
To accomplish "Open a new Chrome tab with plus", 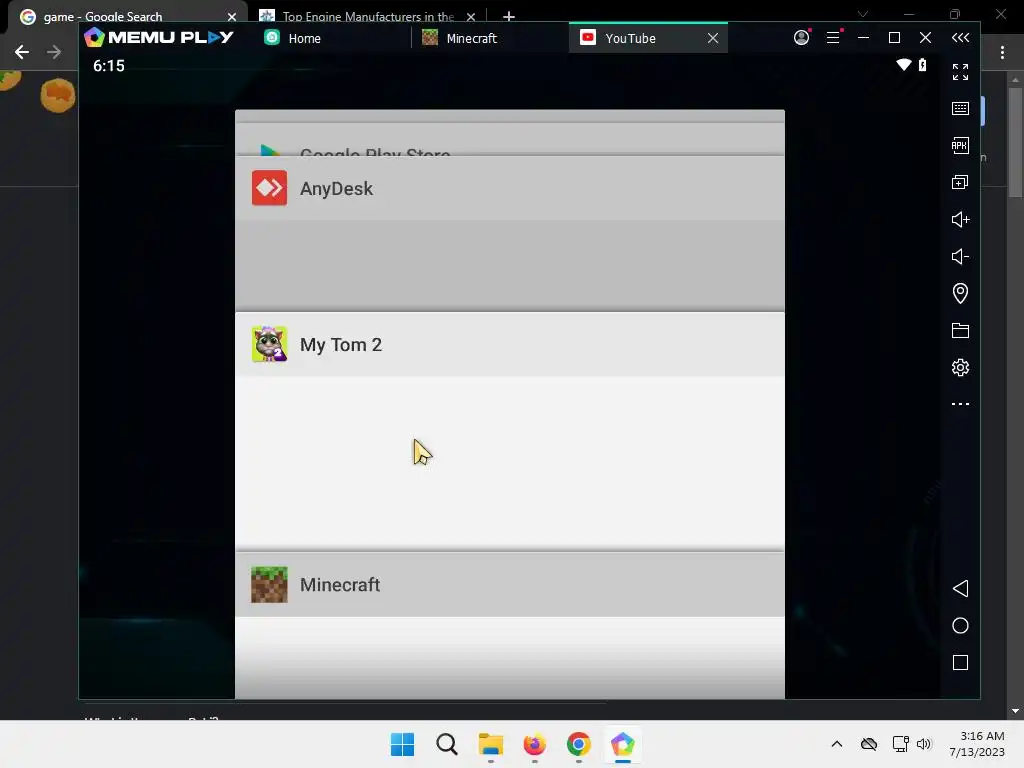I will coord(509,16).
